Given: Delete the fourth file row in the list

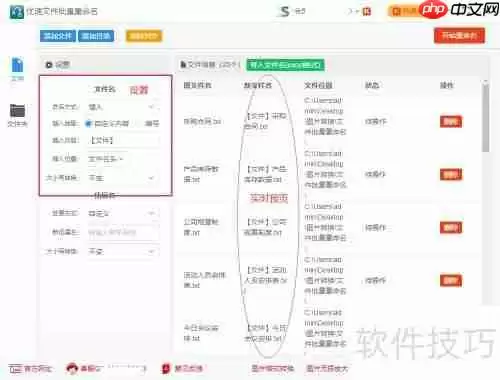Looking at the screenshot, I should [x=451, y=281].
